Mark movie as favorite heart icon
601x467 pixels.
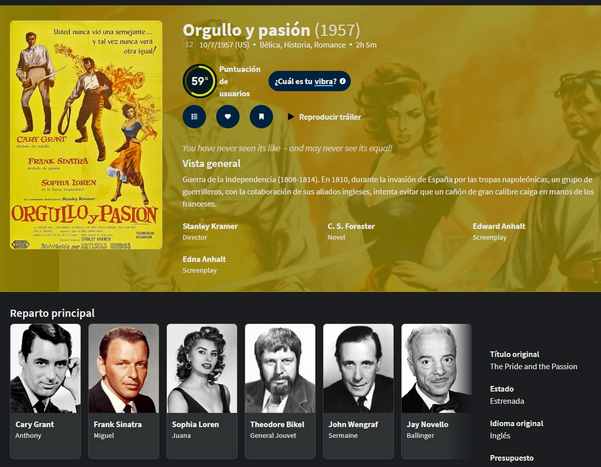point(228,117)
